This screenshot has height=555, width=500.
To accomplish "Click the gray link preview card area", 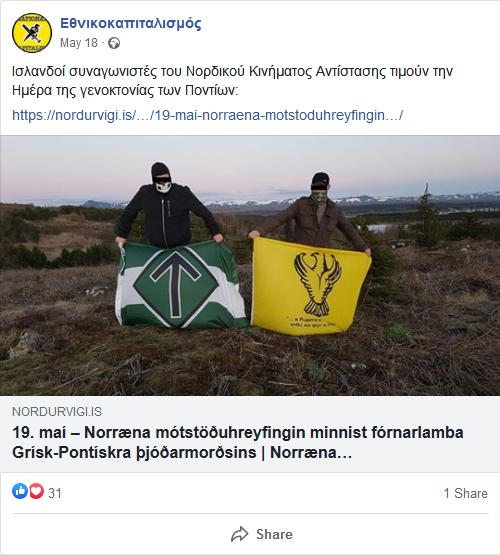I will pos(250,434).
